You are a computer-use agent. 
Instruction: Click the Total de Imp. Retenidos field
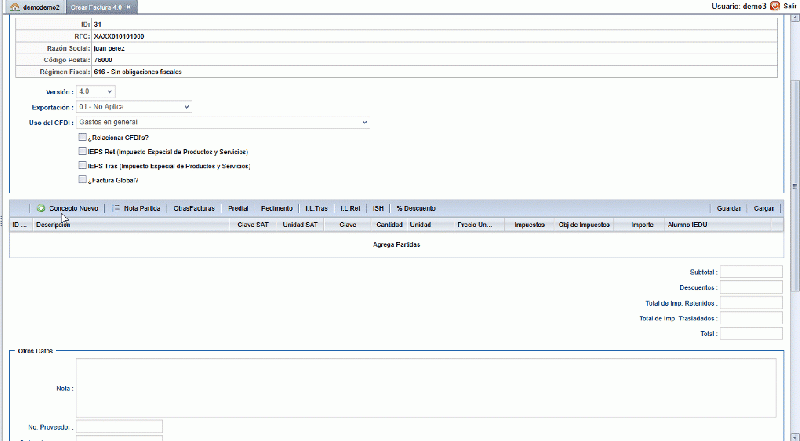point(751,303)
